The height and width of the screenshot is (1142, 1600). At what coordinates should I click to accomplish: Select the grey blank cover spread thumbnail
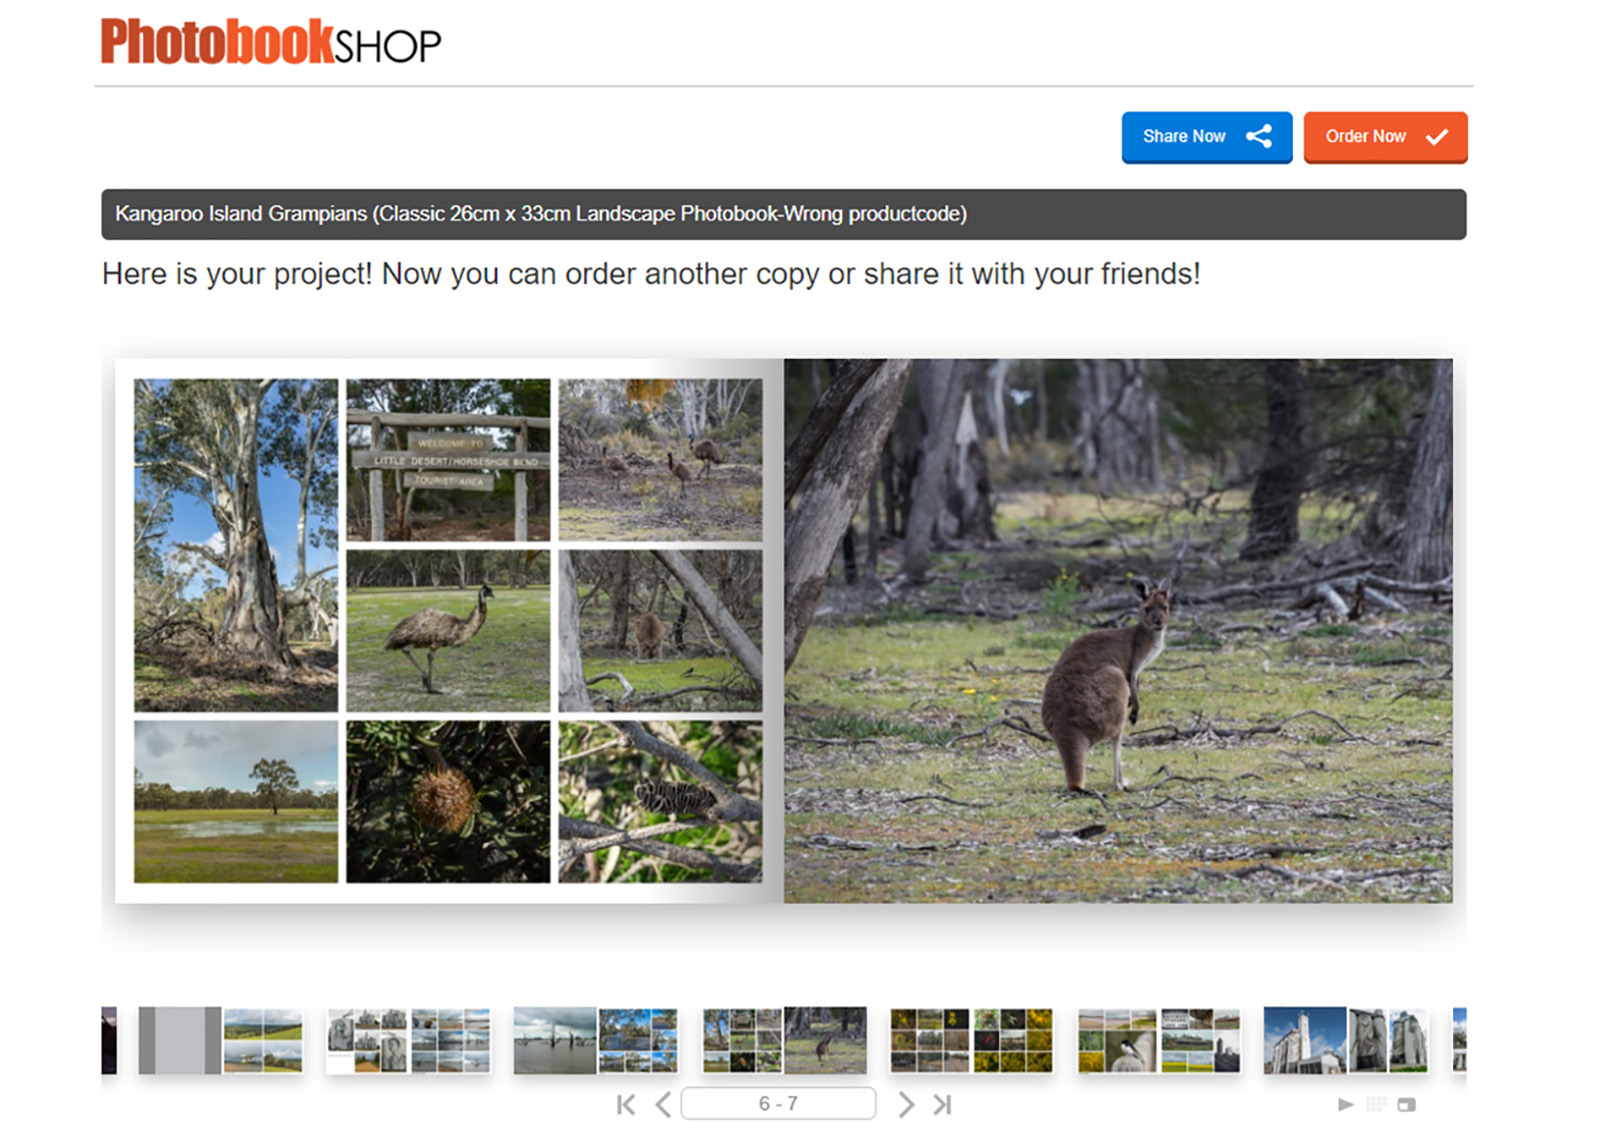(x=220, y=1040)
